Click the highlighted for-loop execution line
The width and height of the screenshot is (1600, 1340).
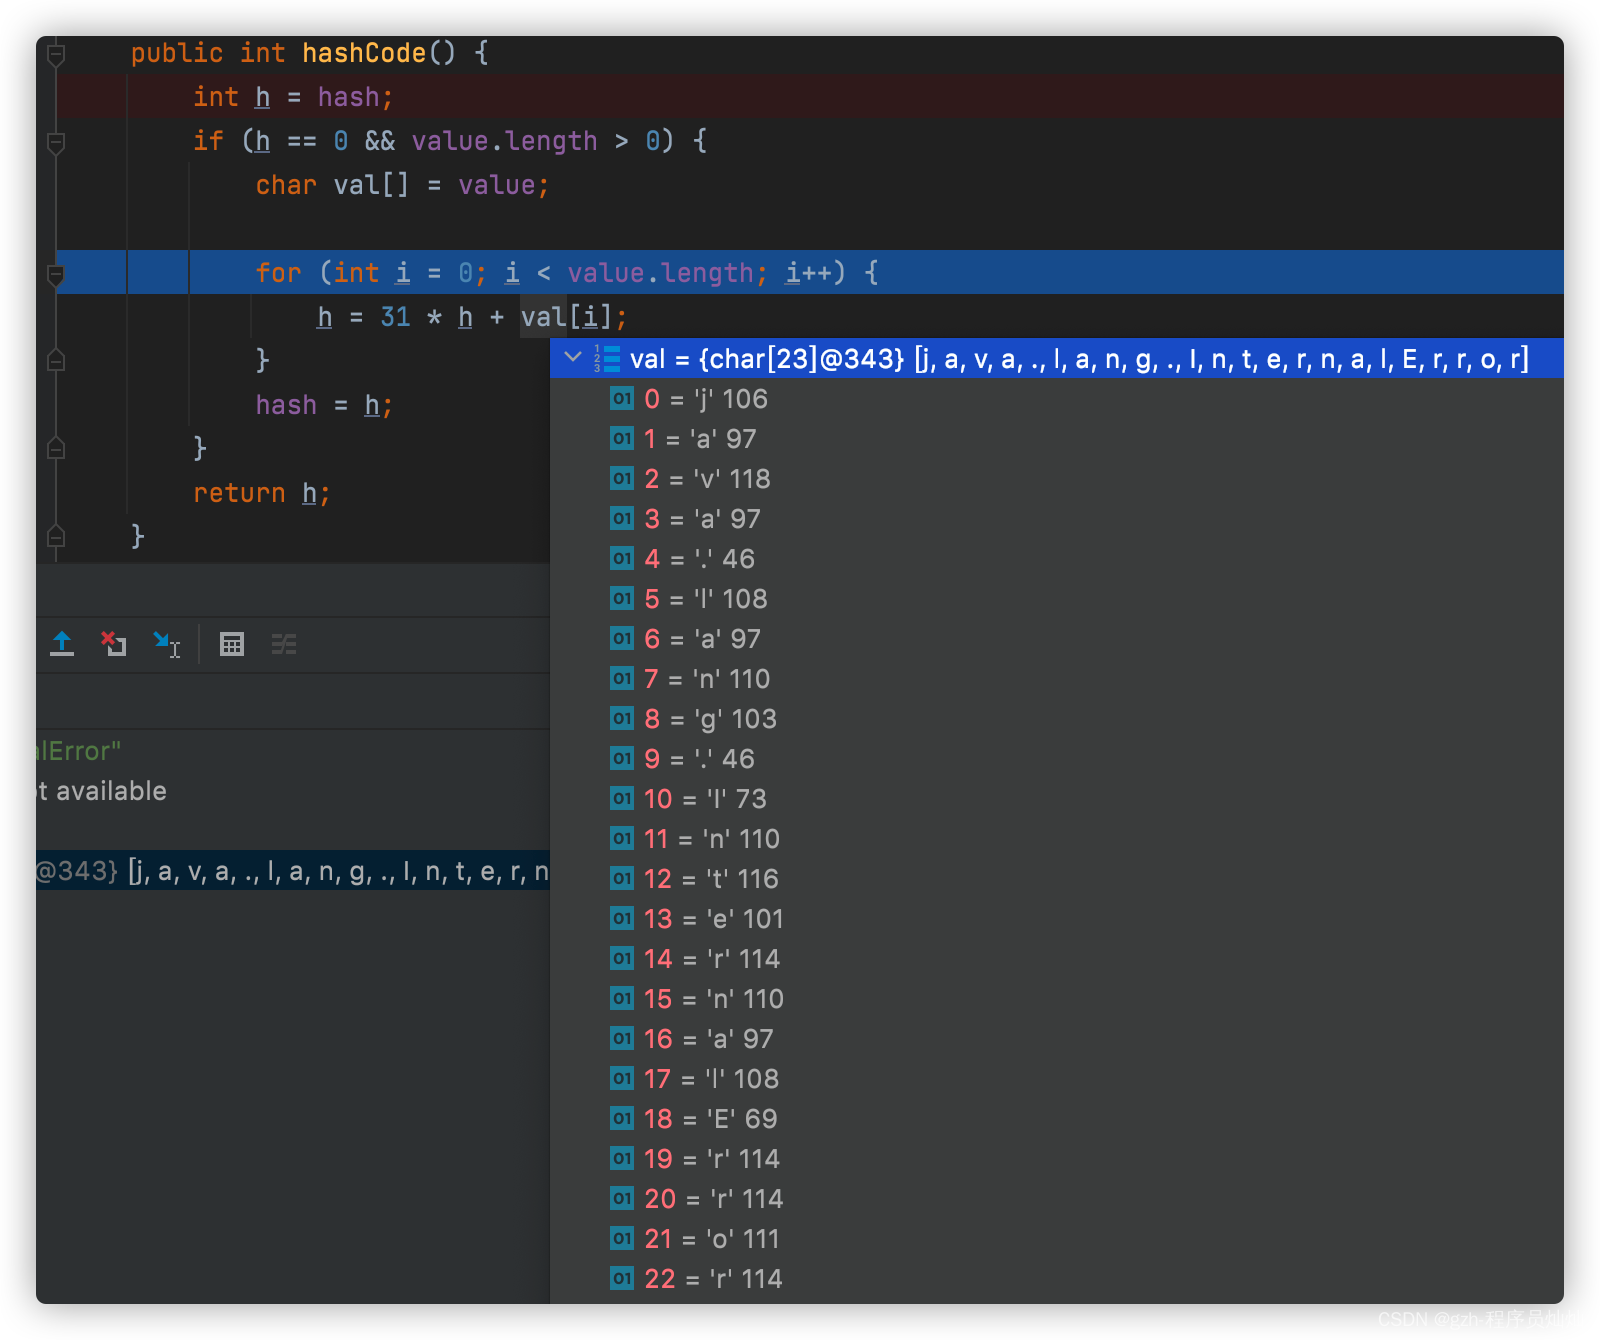810,272
